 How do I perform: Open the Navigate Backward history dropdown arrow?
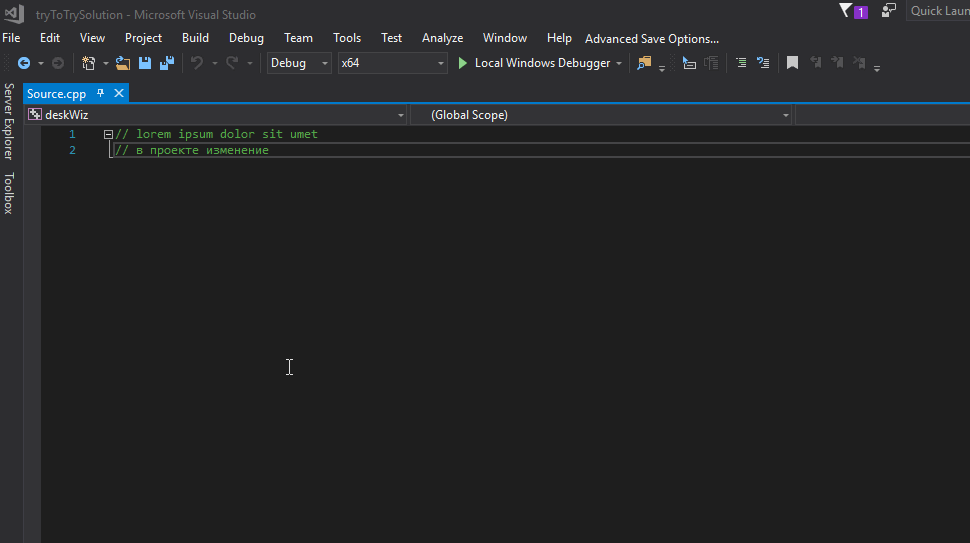41,63
